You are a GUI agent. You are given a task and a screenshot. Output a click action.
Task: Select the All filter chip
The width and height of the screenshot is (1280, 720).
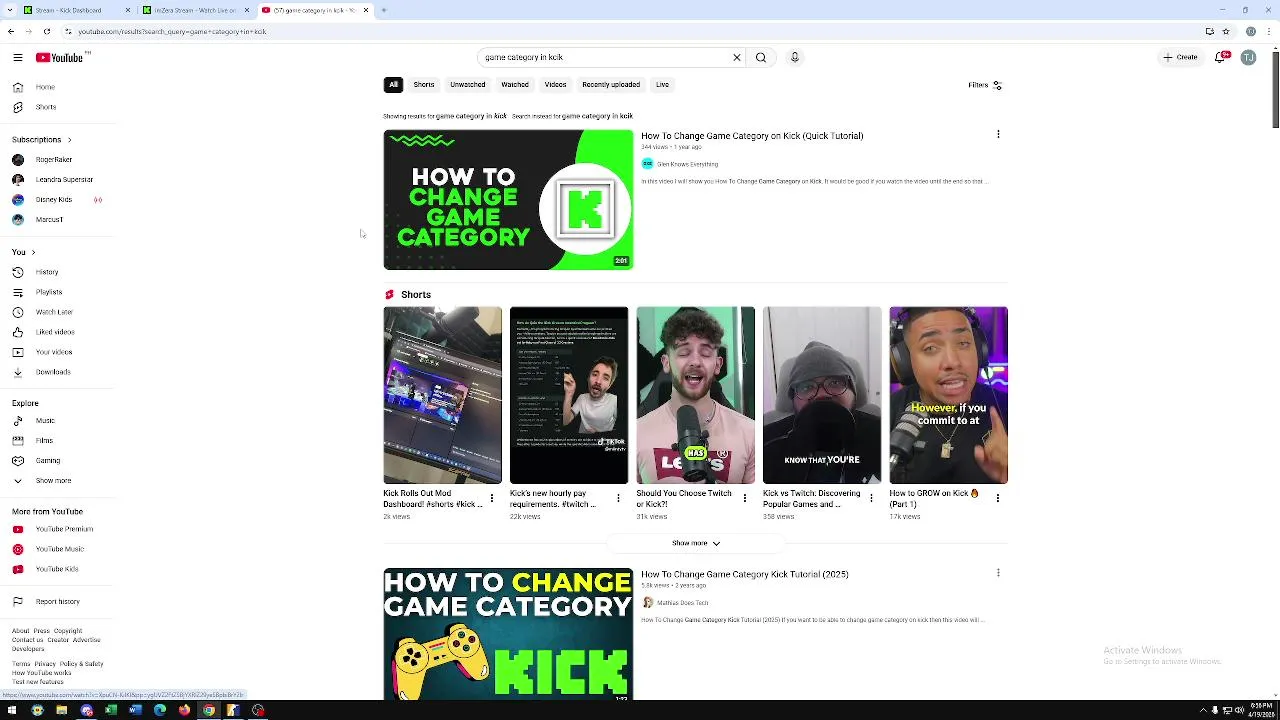pyautogui.click(x=393, y=85)
